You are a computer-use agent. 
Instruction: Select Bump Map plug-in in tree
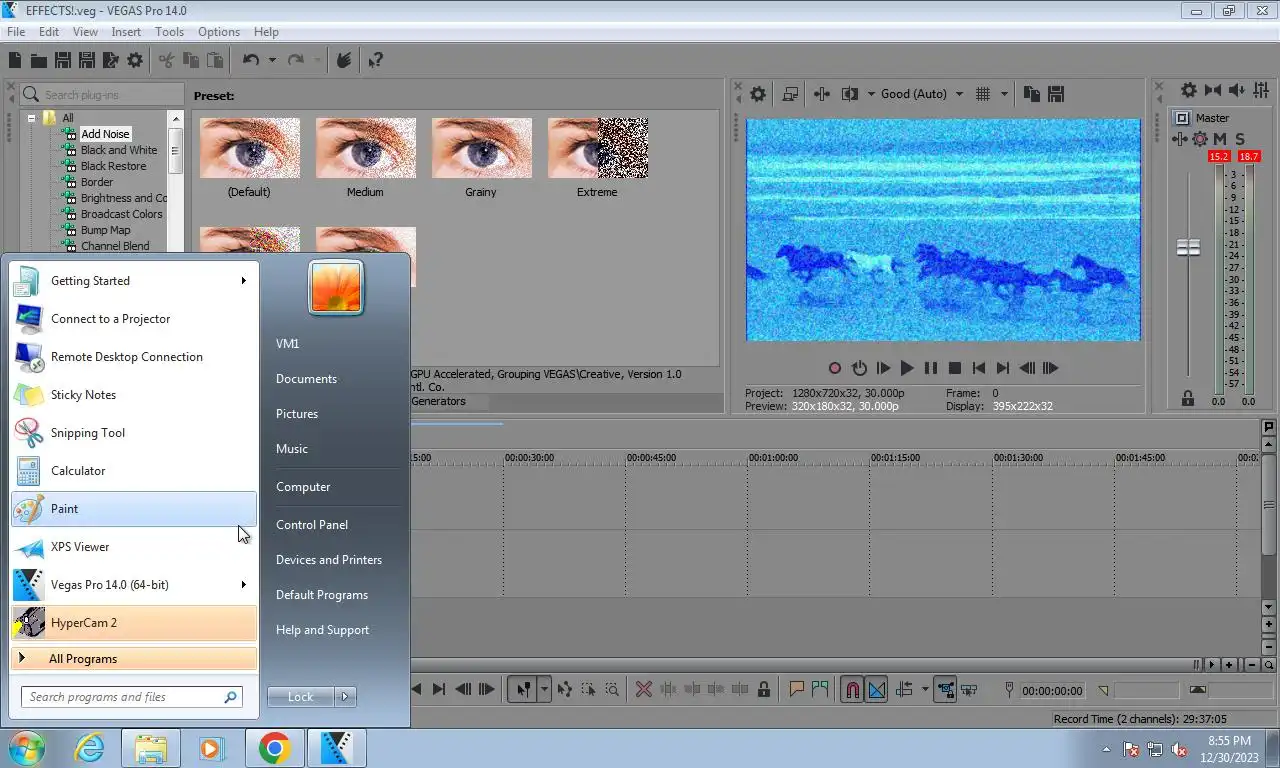coord(105,230)
